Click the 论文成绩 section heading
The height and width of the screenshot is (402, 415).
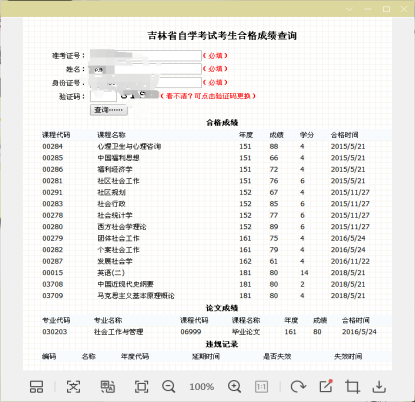(222, 308)
